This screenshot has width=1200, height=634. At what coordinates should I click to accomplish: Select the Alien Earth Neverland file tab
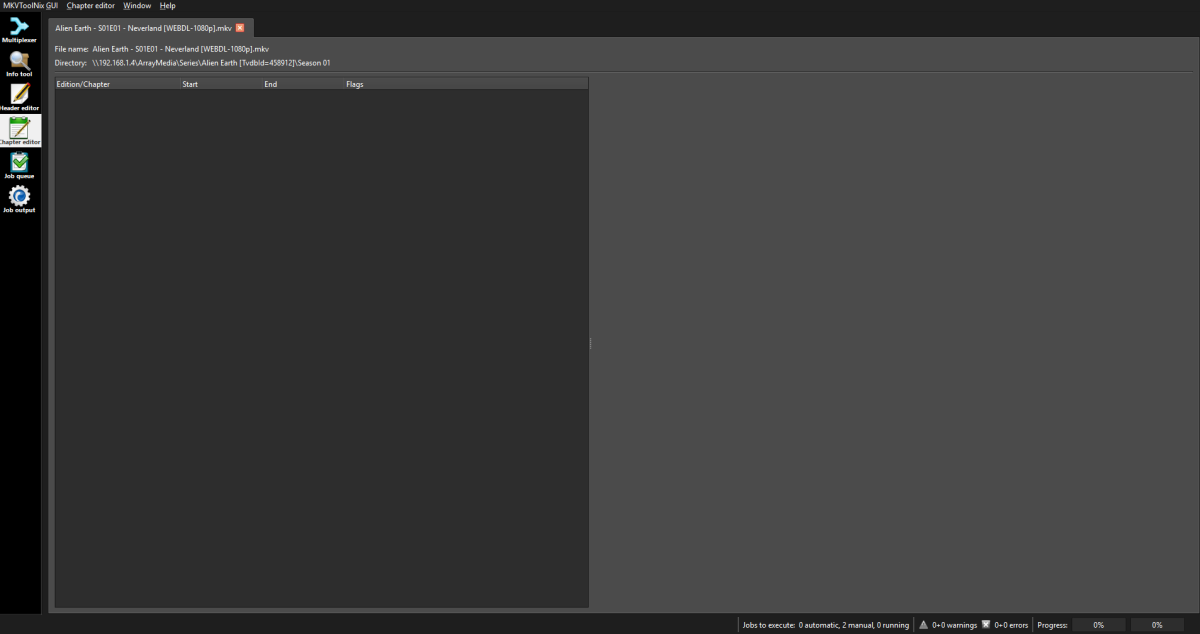140,28
